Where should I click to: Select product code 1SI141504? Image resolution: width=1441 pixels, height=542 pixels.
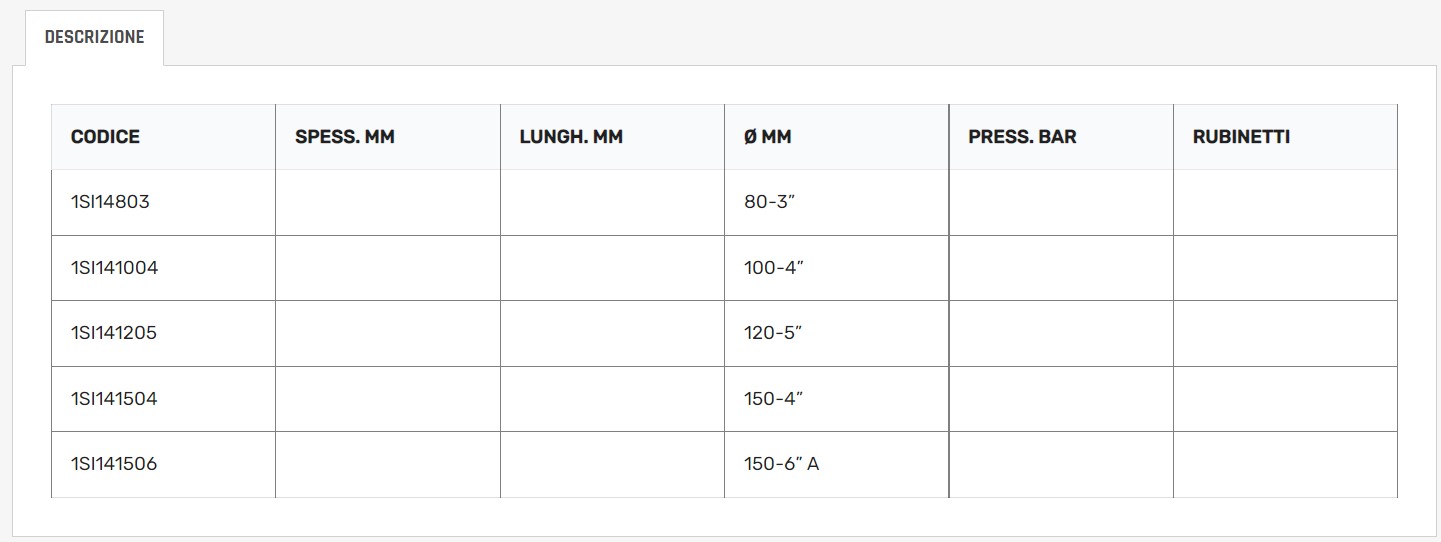tap(114, 399)
